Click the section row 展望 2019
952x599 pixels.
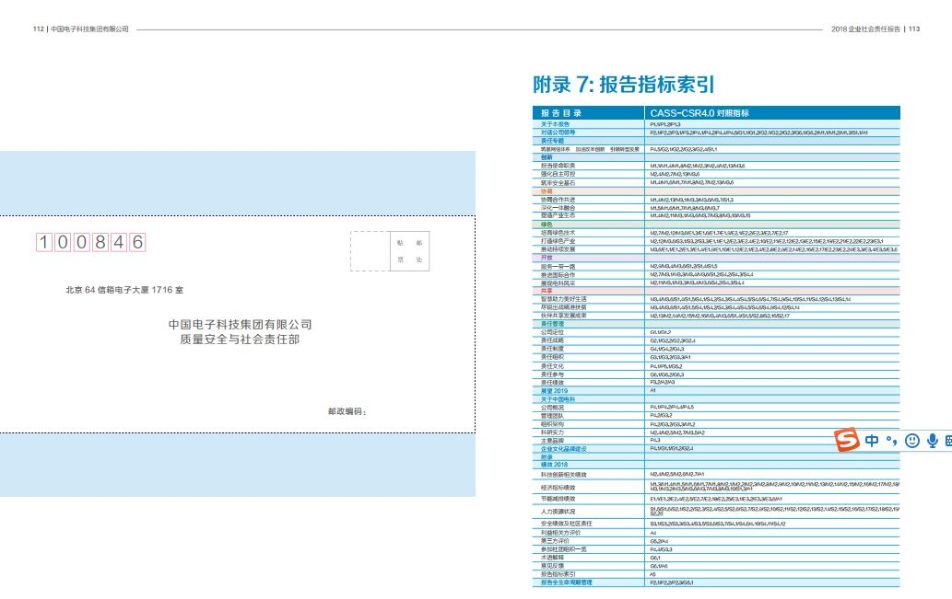pos(716,391)
